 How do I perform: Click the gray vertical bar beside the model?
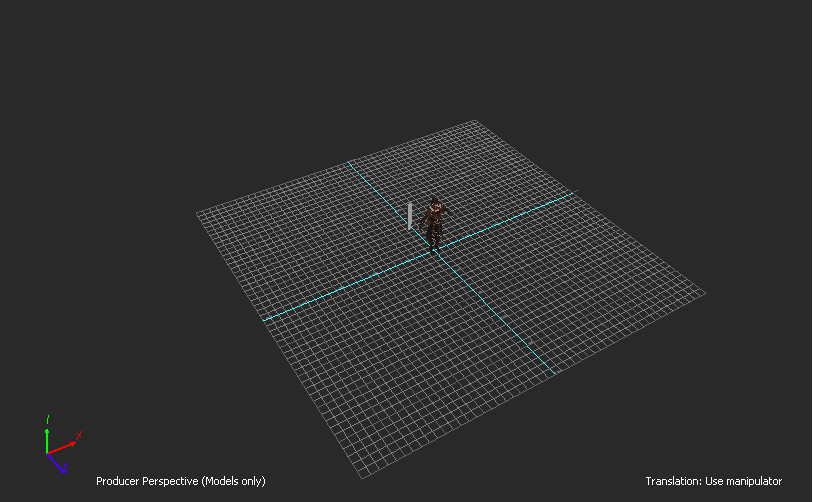410,216
